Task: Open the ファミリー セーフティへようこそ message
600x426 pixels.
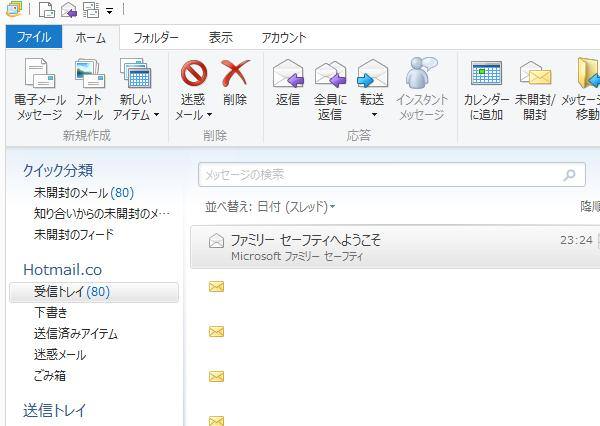Action: [x=380, y=247]
